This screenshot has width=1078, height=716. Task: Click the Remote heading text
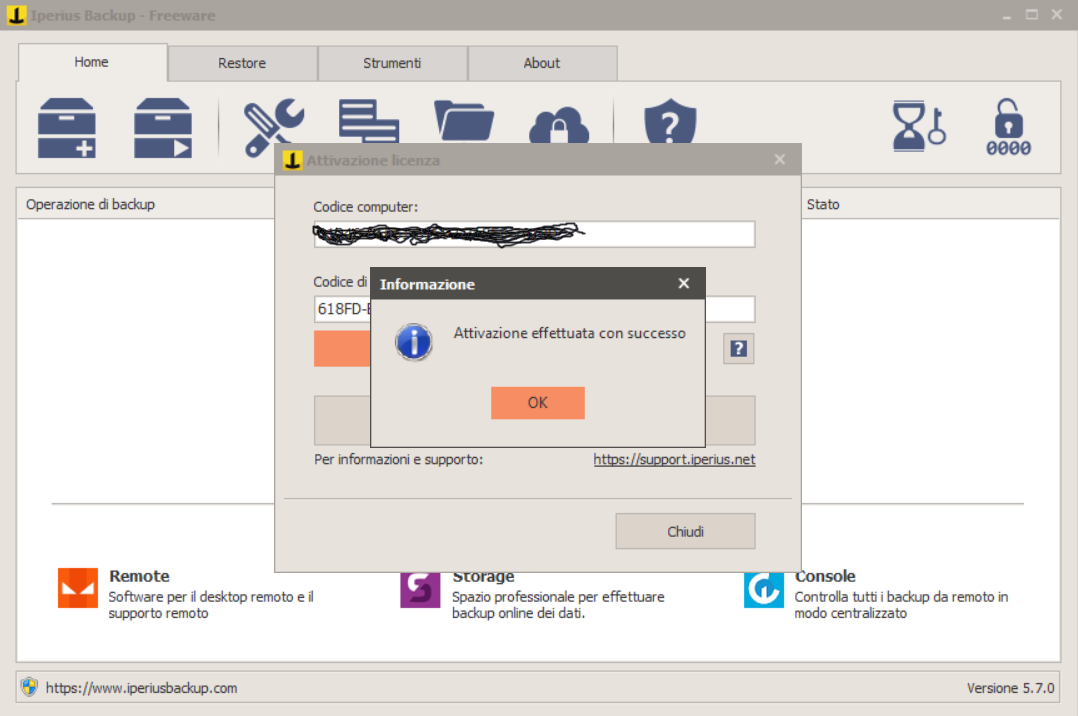pos(140,576)
